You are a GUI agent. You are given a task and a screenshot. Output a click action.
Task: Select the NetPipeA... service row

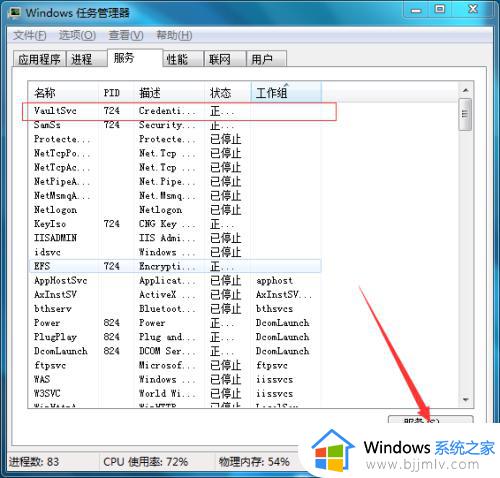coord(175,182)
